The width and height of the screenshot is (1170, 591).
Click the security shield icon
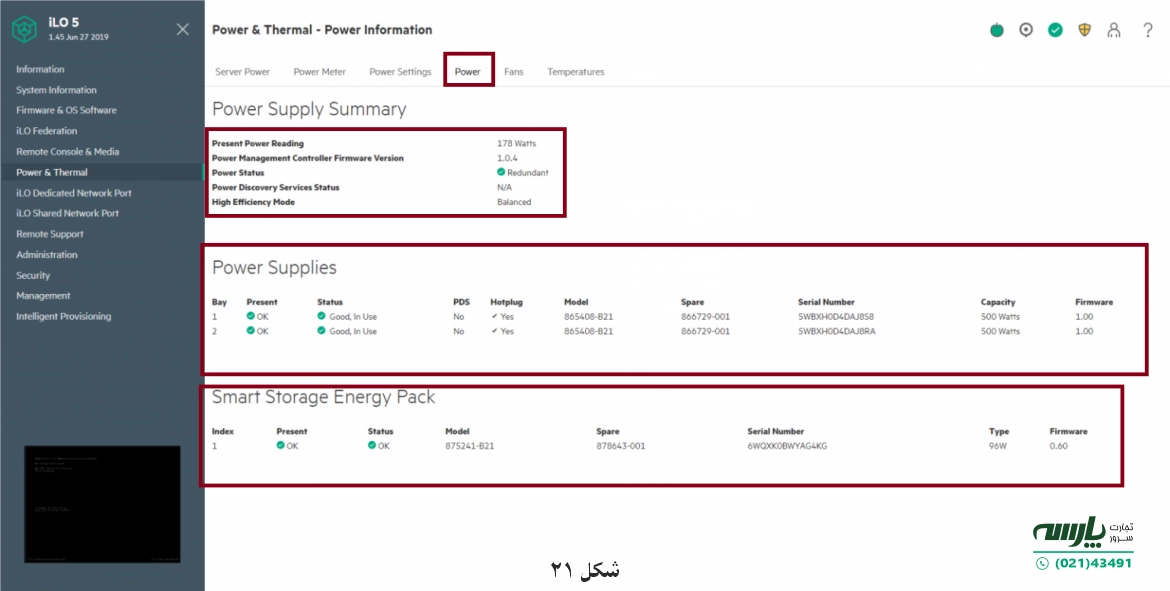(x=1084, y=30)
